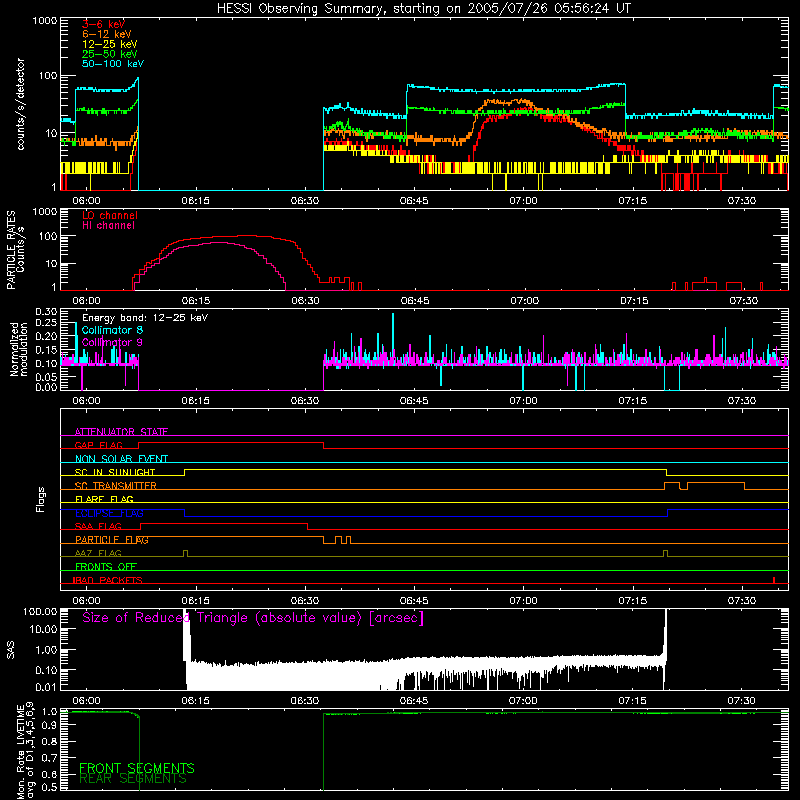
Task: Click the 'FLARE FLAG' label
Action: pyautogui.click(x=104, y=499)
